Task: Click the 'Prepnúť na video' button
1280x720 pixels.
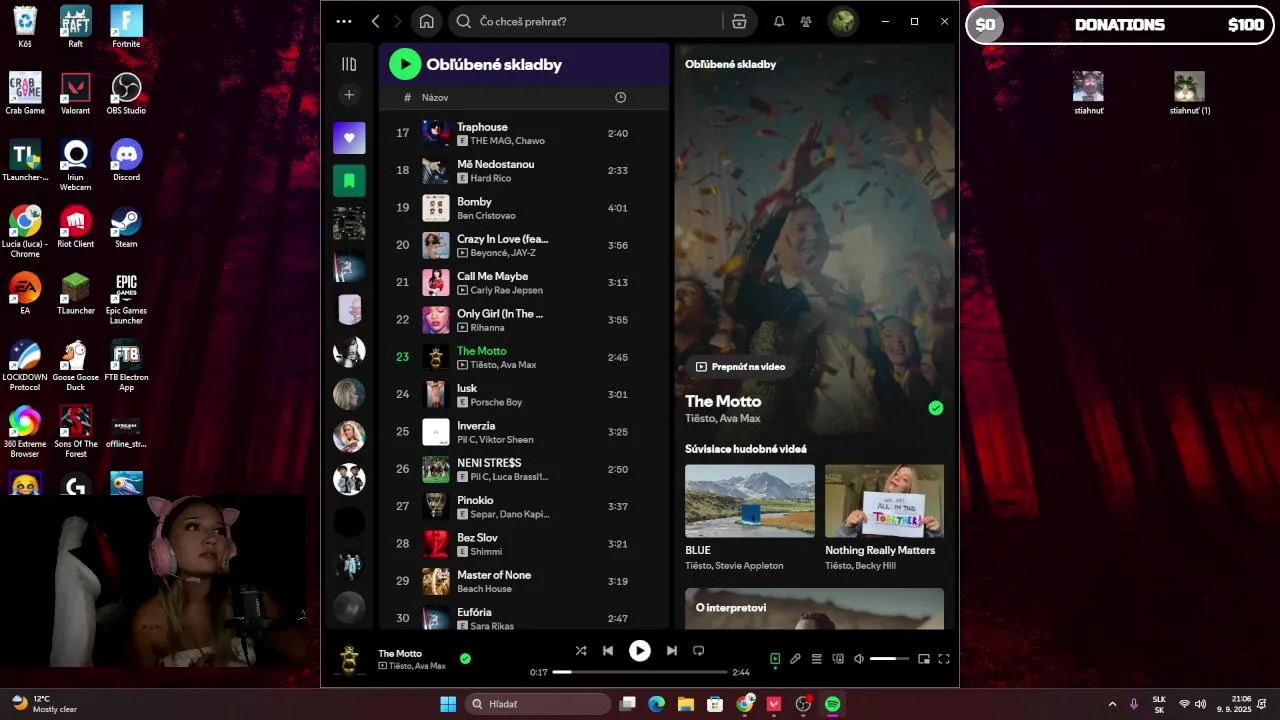Action: click(741, 367)
